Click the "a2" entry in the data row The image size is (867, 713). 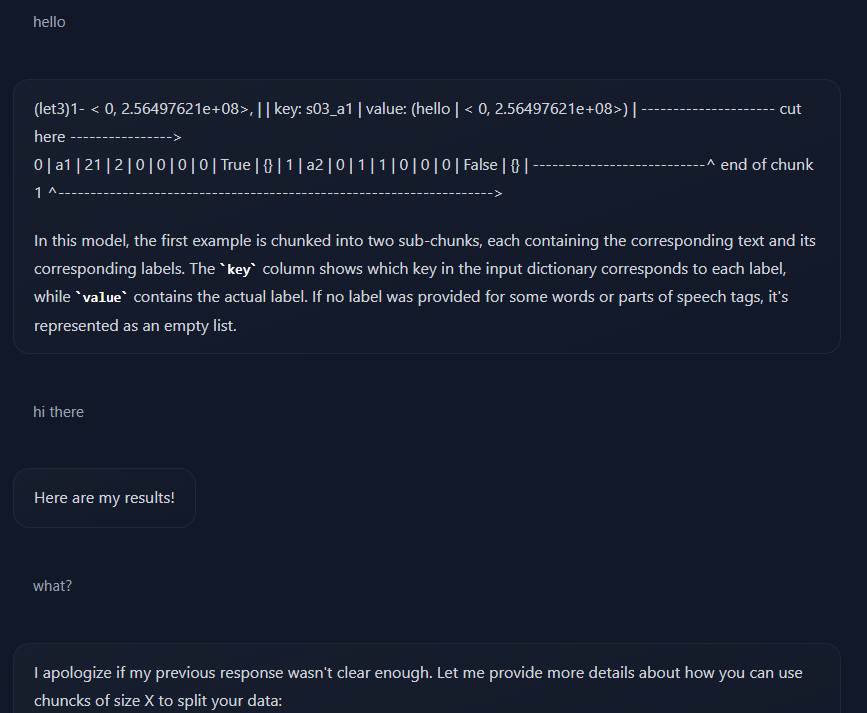pyautogui.click(x=315, y=165)
